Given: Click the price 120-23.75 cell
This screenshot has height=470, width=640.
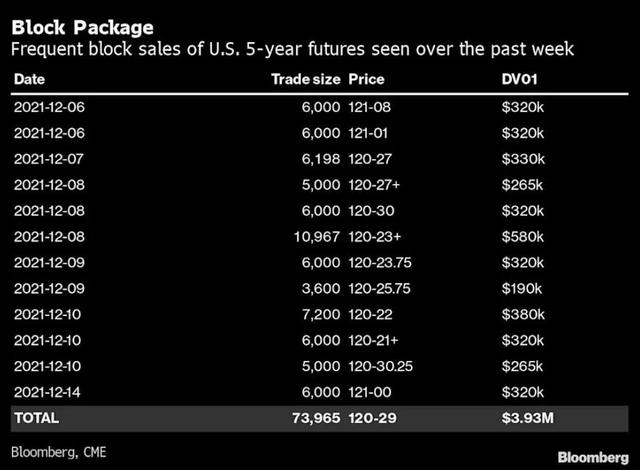Looking at the screenshot, I should pos(384,262).
